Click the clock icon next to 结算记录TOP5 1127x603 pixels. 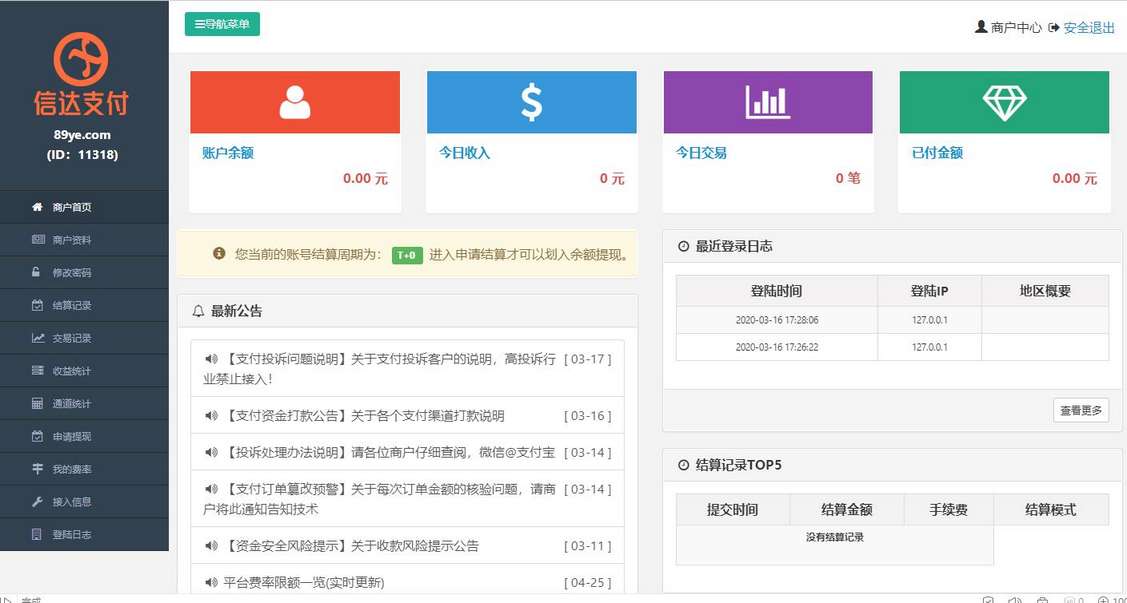[684, 465]
